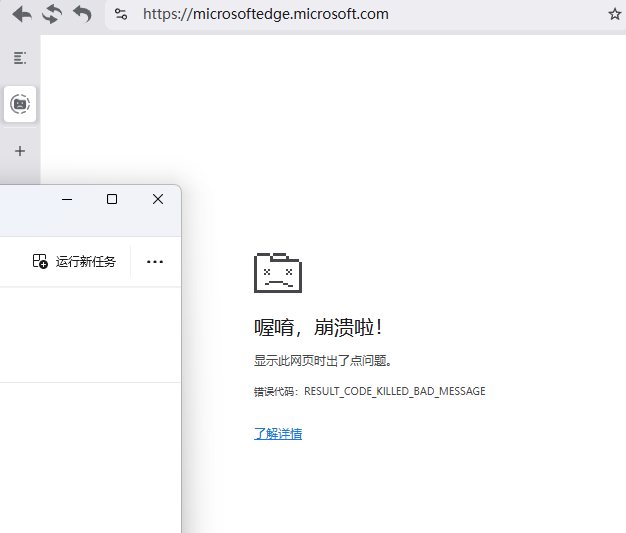Image resolution: width=626 pixels, height=533 pixels.
Task: Bookmark page with the star icon
Action: coord(614,14)
